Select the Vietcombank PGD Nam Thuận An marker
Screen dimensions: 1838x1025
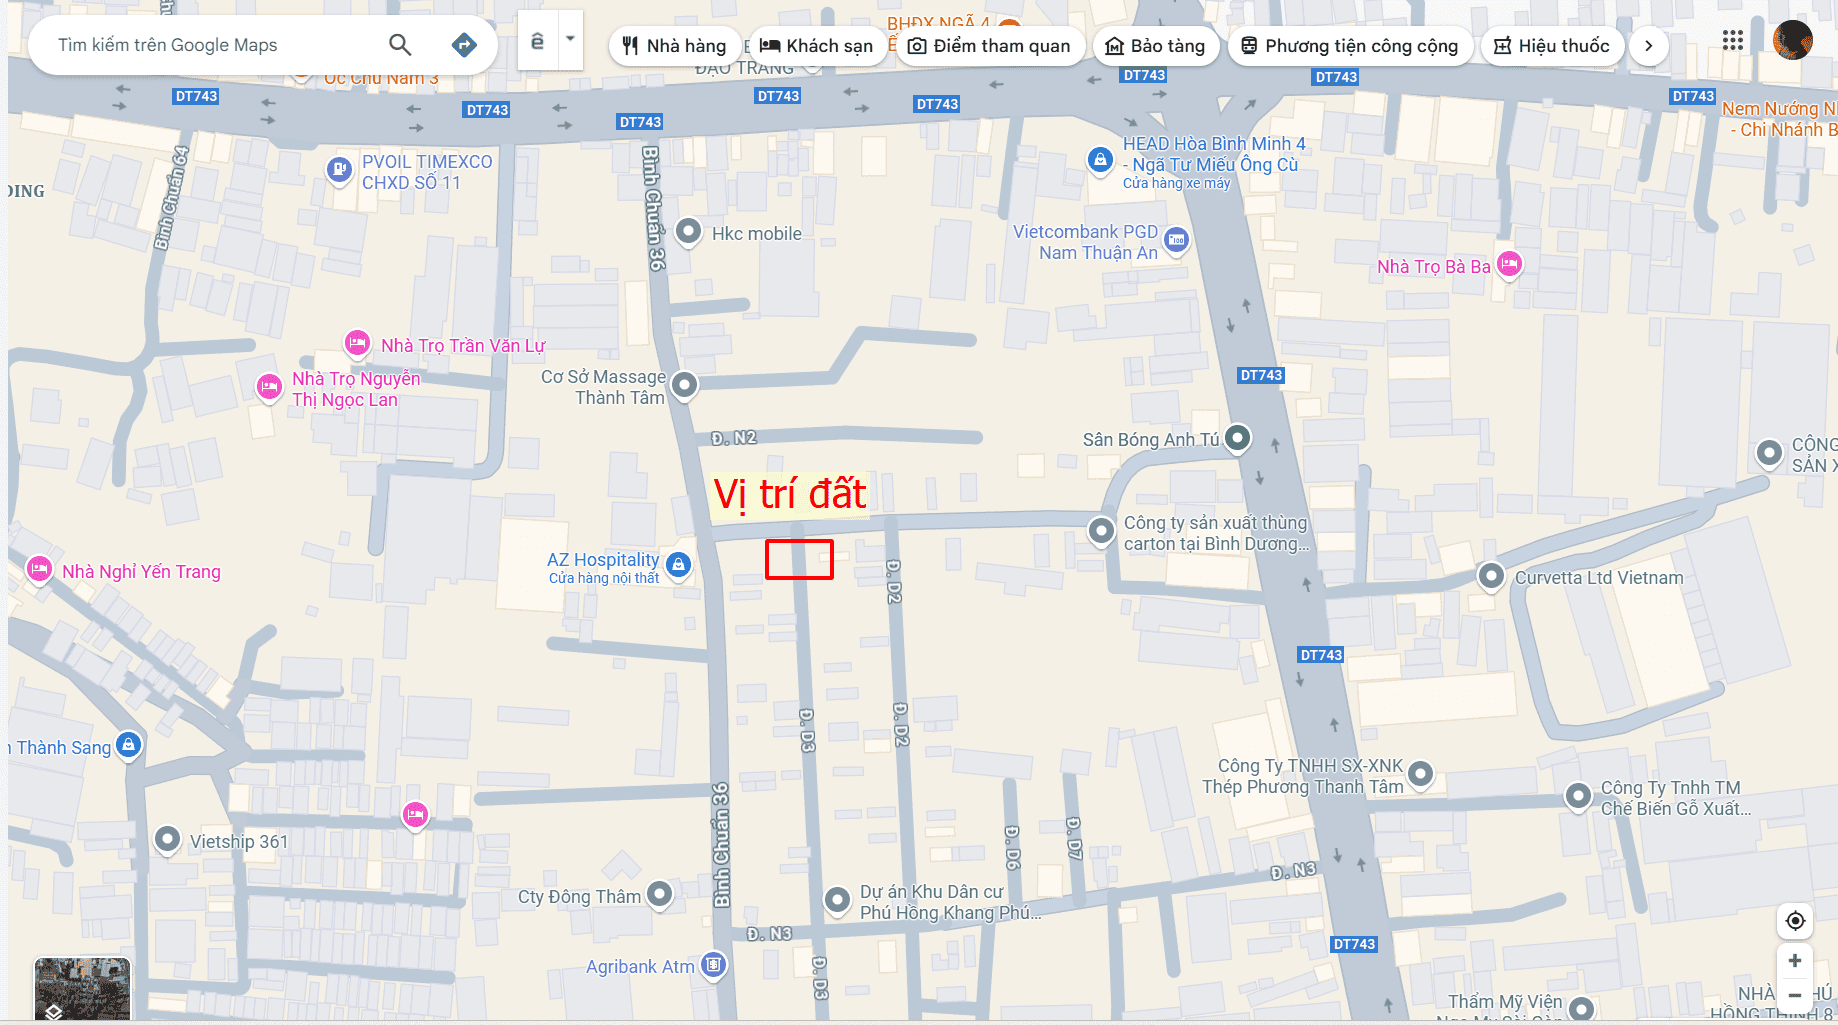coord(1177,240)
